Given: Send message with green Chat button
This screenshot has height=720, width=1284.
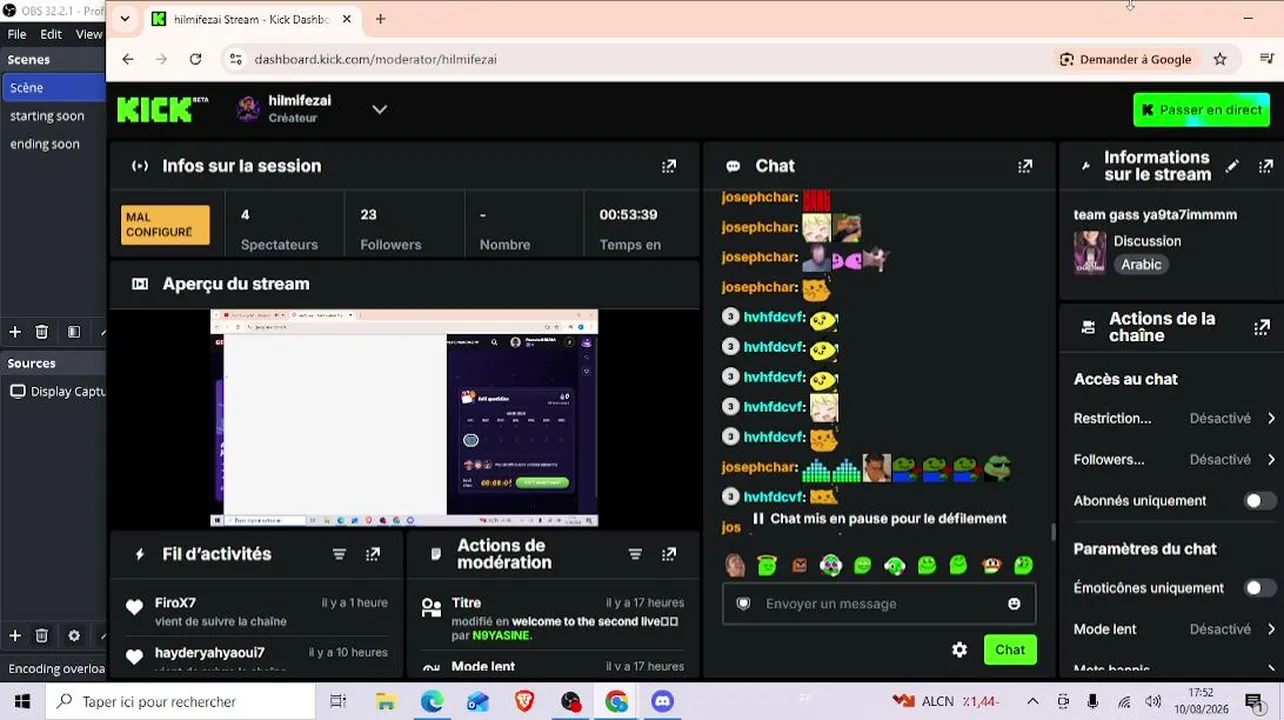Looking at the screenshot, I should (x=1010, y=650).
